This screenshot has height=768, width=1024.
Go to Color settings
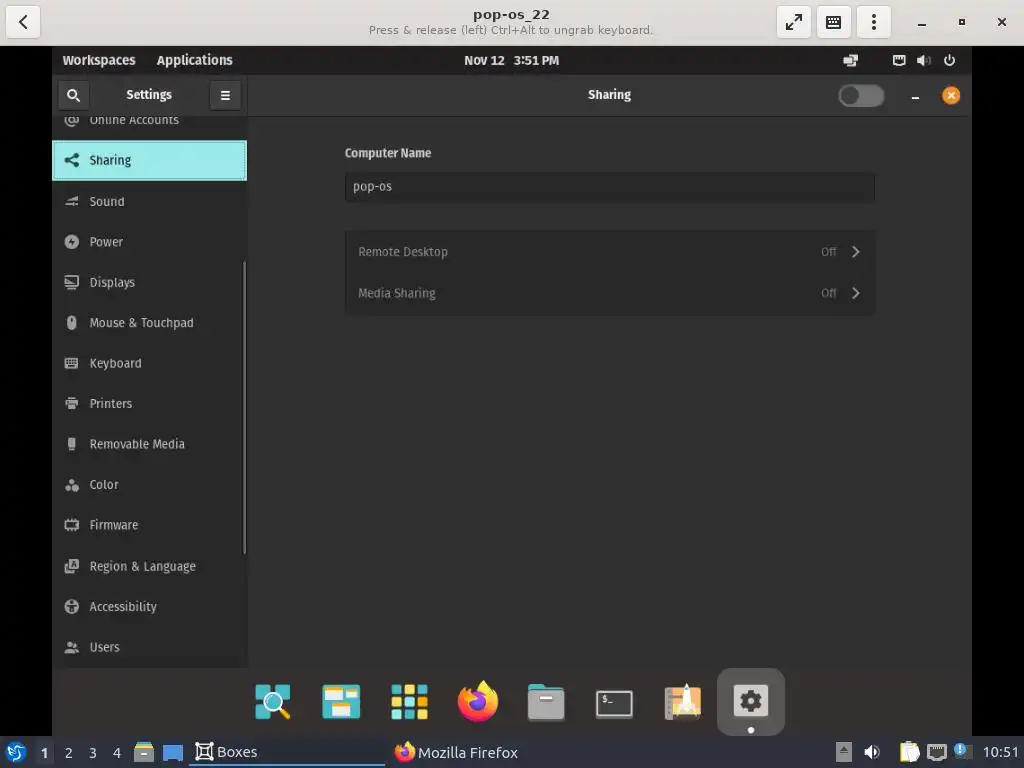pyautogui.click(x=150, y=485)
